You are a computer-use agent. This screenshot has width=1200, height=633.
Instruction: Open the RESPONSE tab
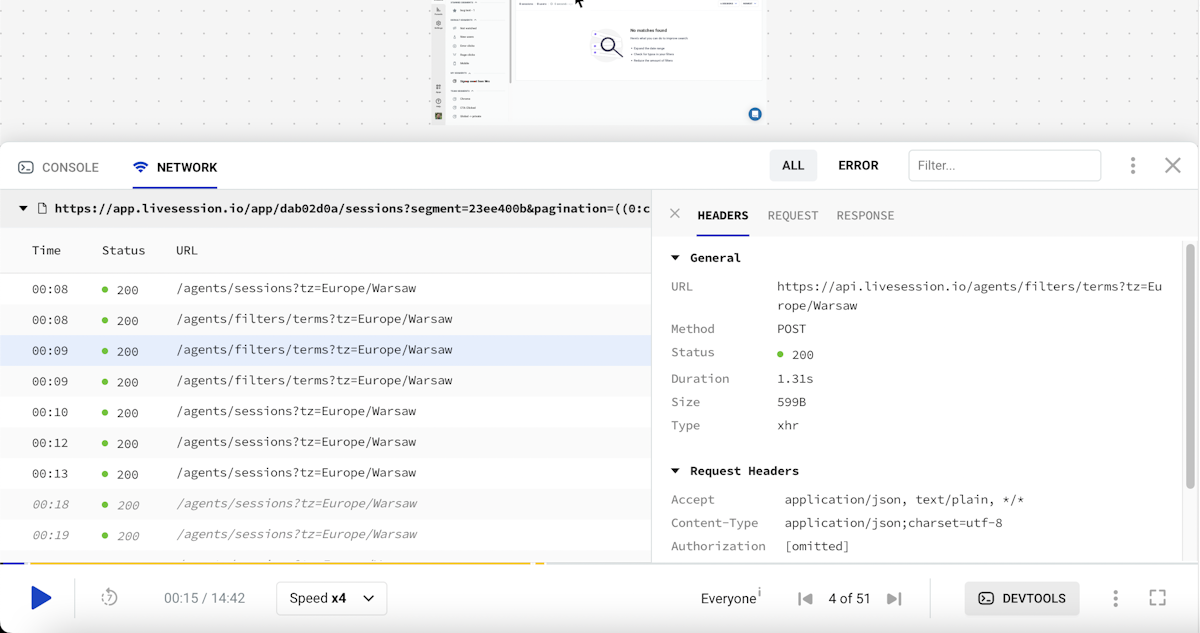point(865,215)
